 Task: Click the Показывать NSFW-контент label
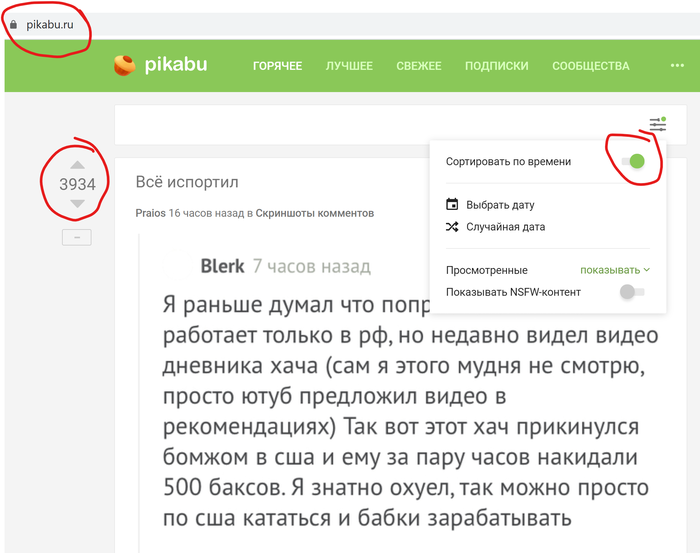point(513,292)
